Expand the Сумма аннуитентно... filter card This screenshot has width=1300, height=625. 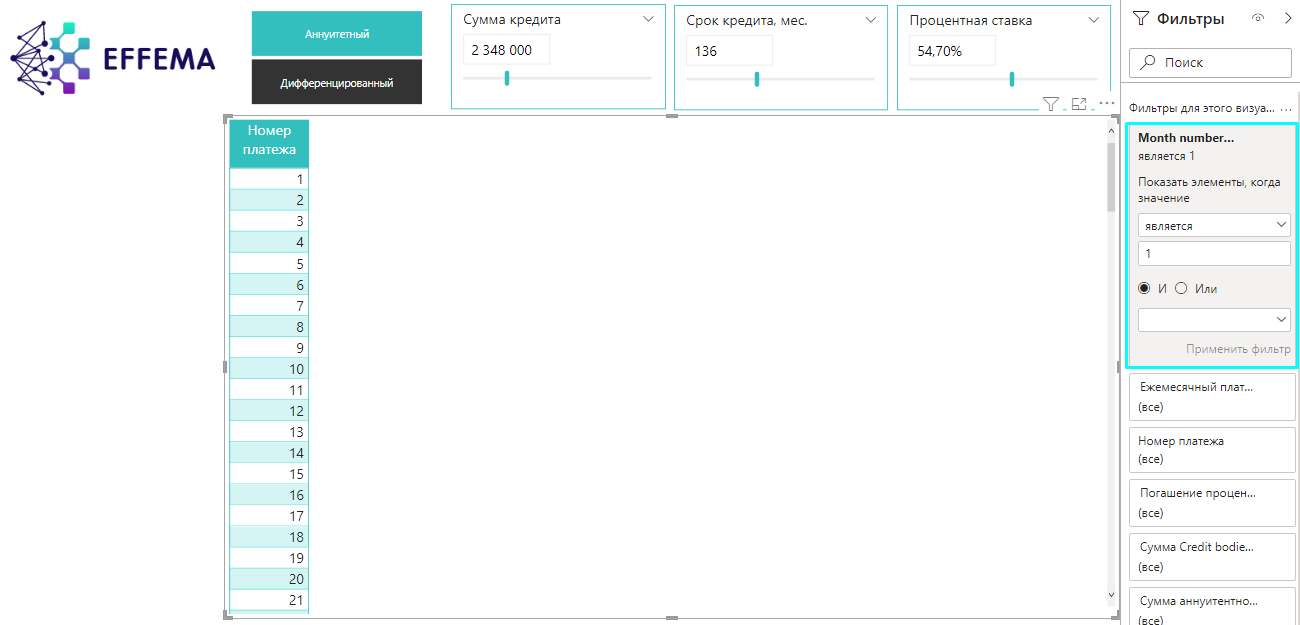[x=1212, y=607]
